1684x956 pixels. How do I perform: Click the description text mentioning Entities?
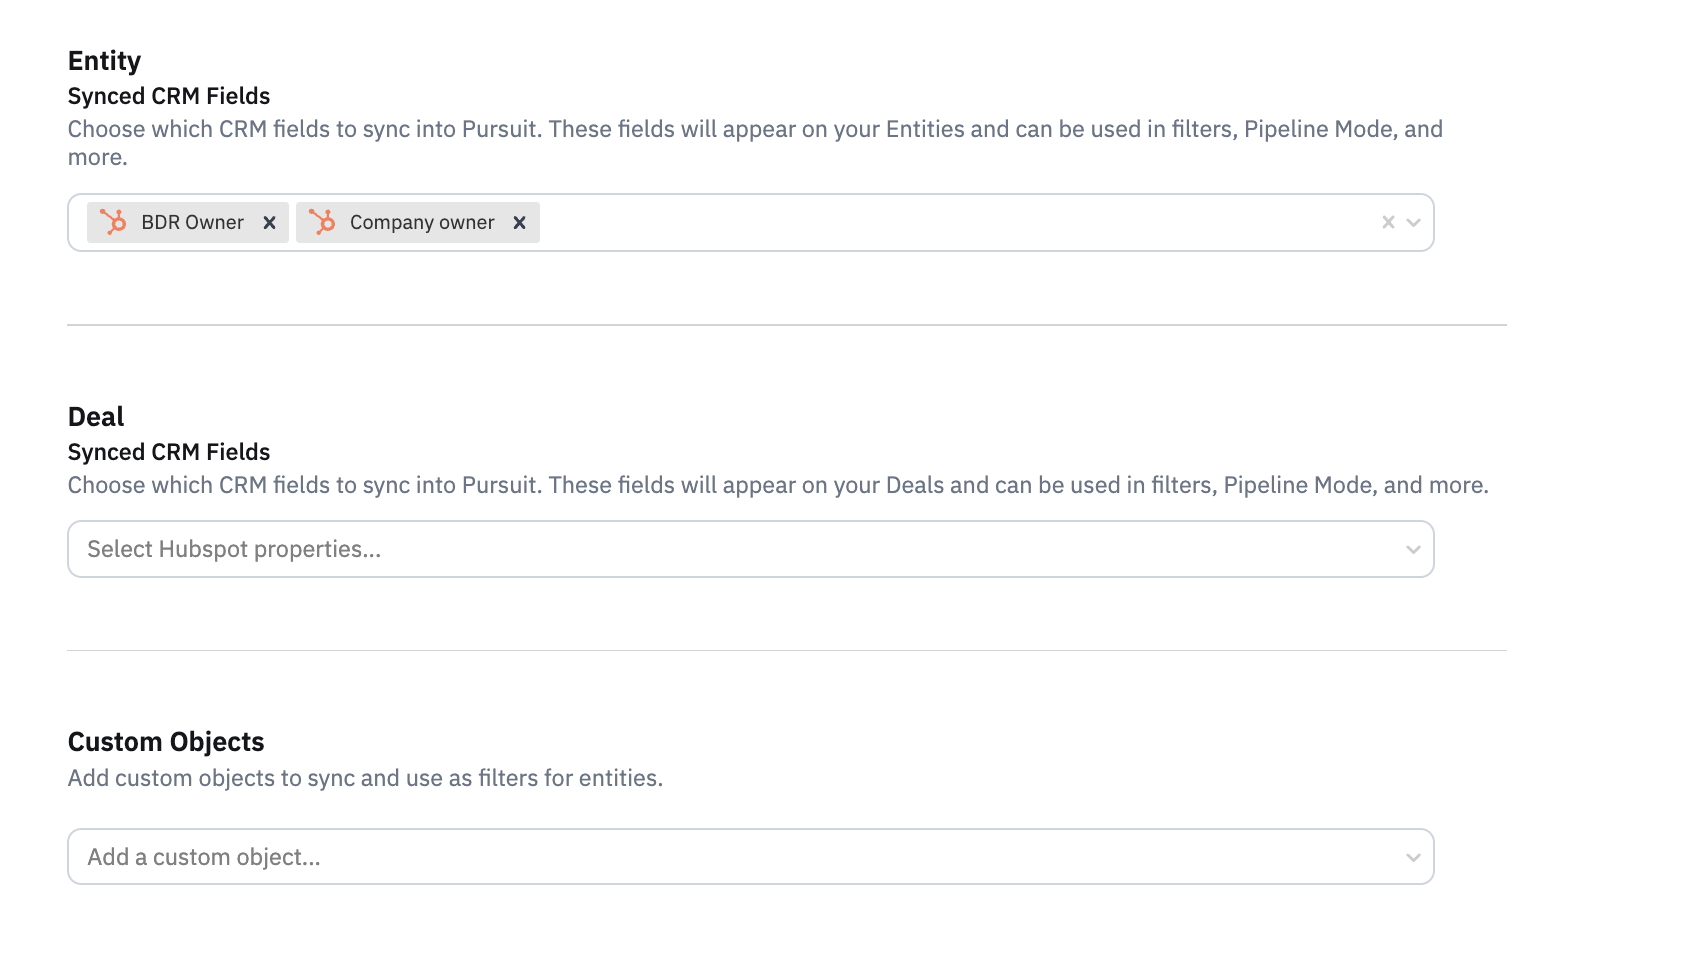(755, 143)
